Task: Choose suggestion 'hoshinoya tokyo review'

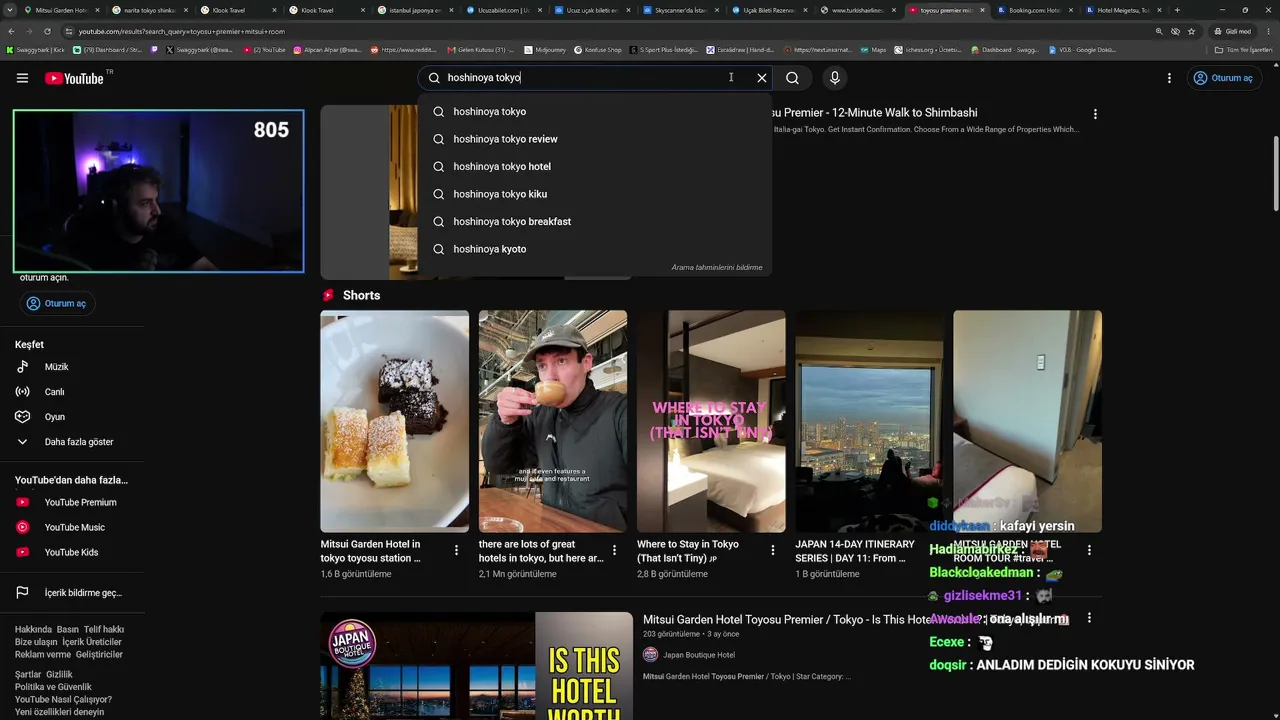Action: 595,139
